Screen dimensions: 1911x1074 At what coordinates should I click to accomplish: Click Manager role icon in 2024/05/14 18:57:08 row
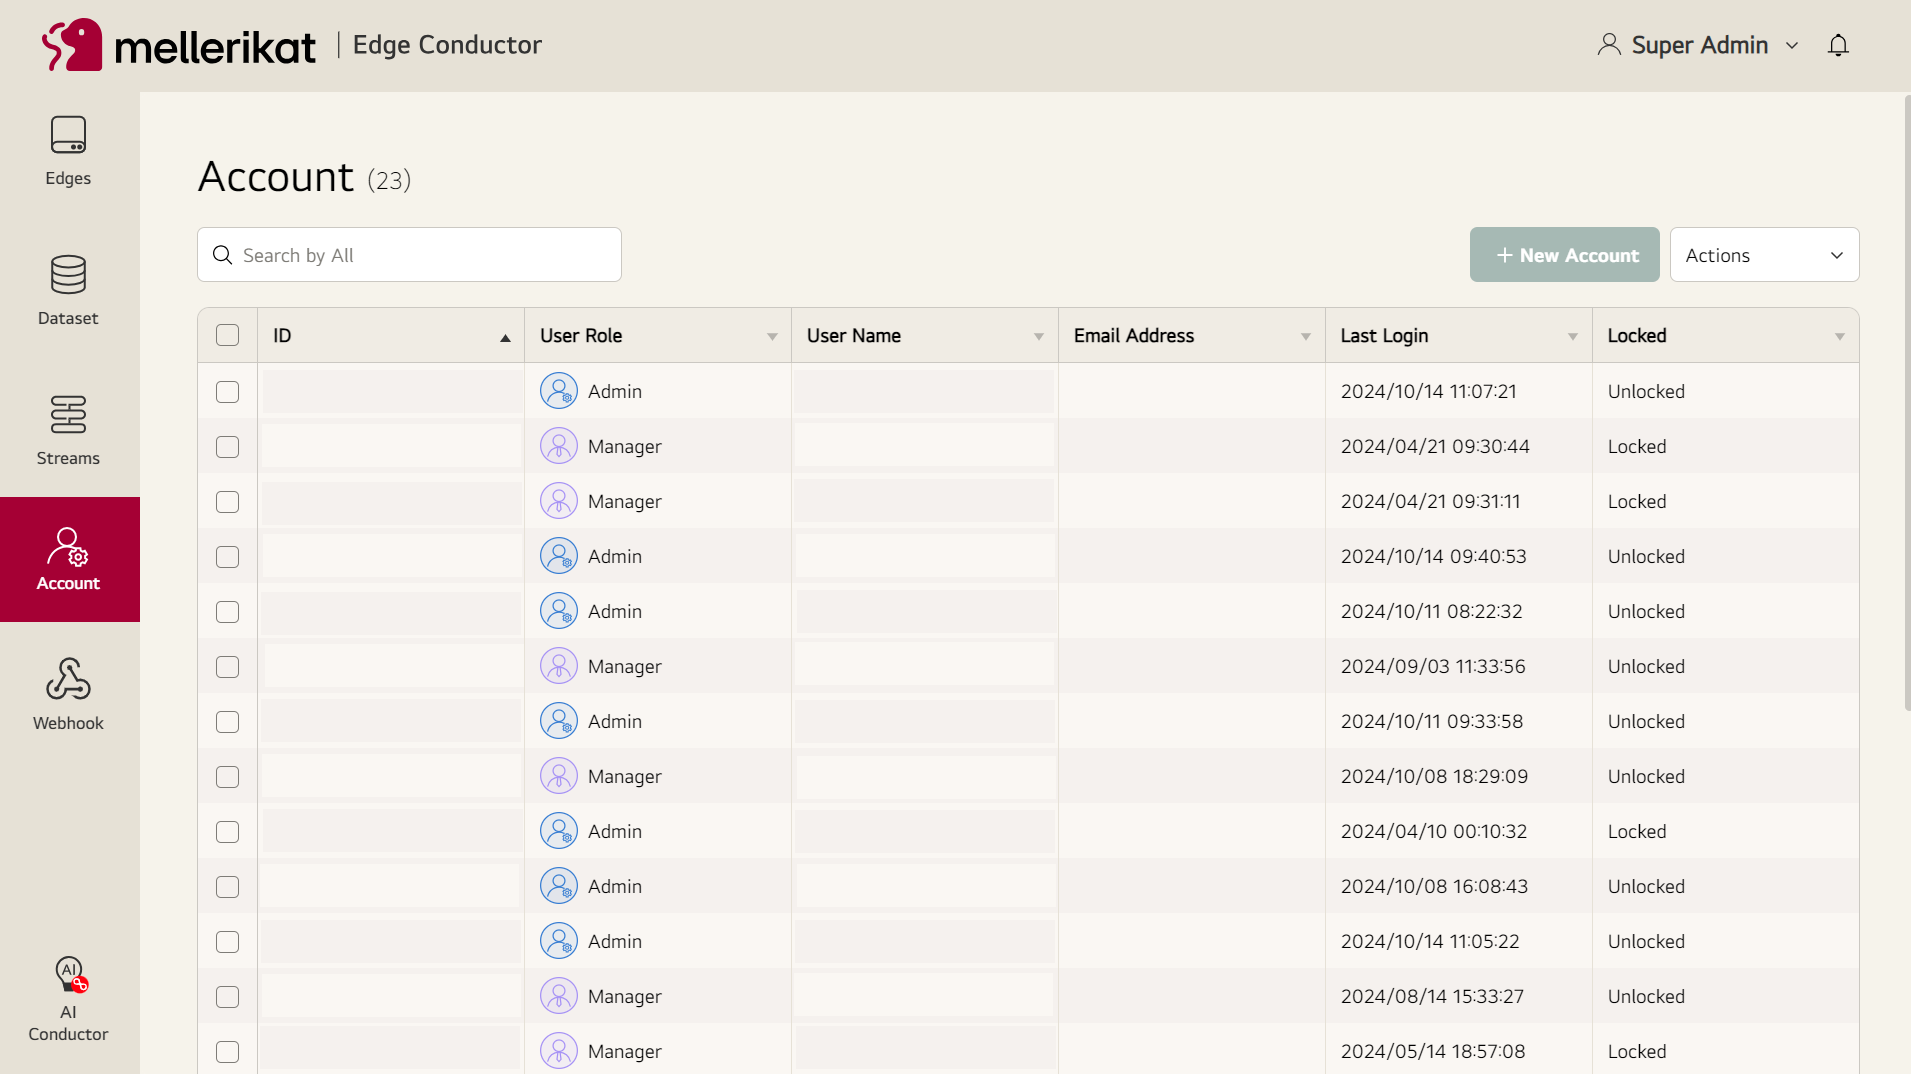coord(559,1051)
